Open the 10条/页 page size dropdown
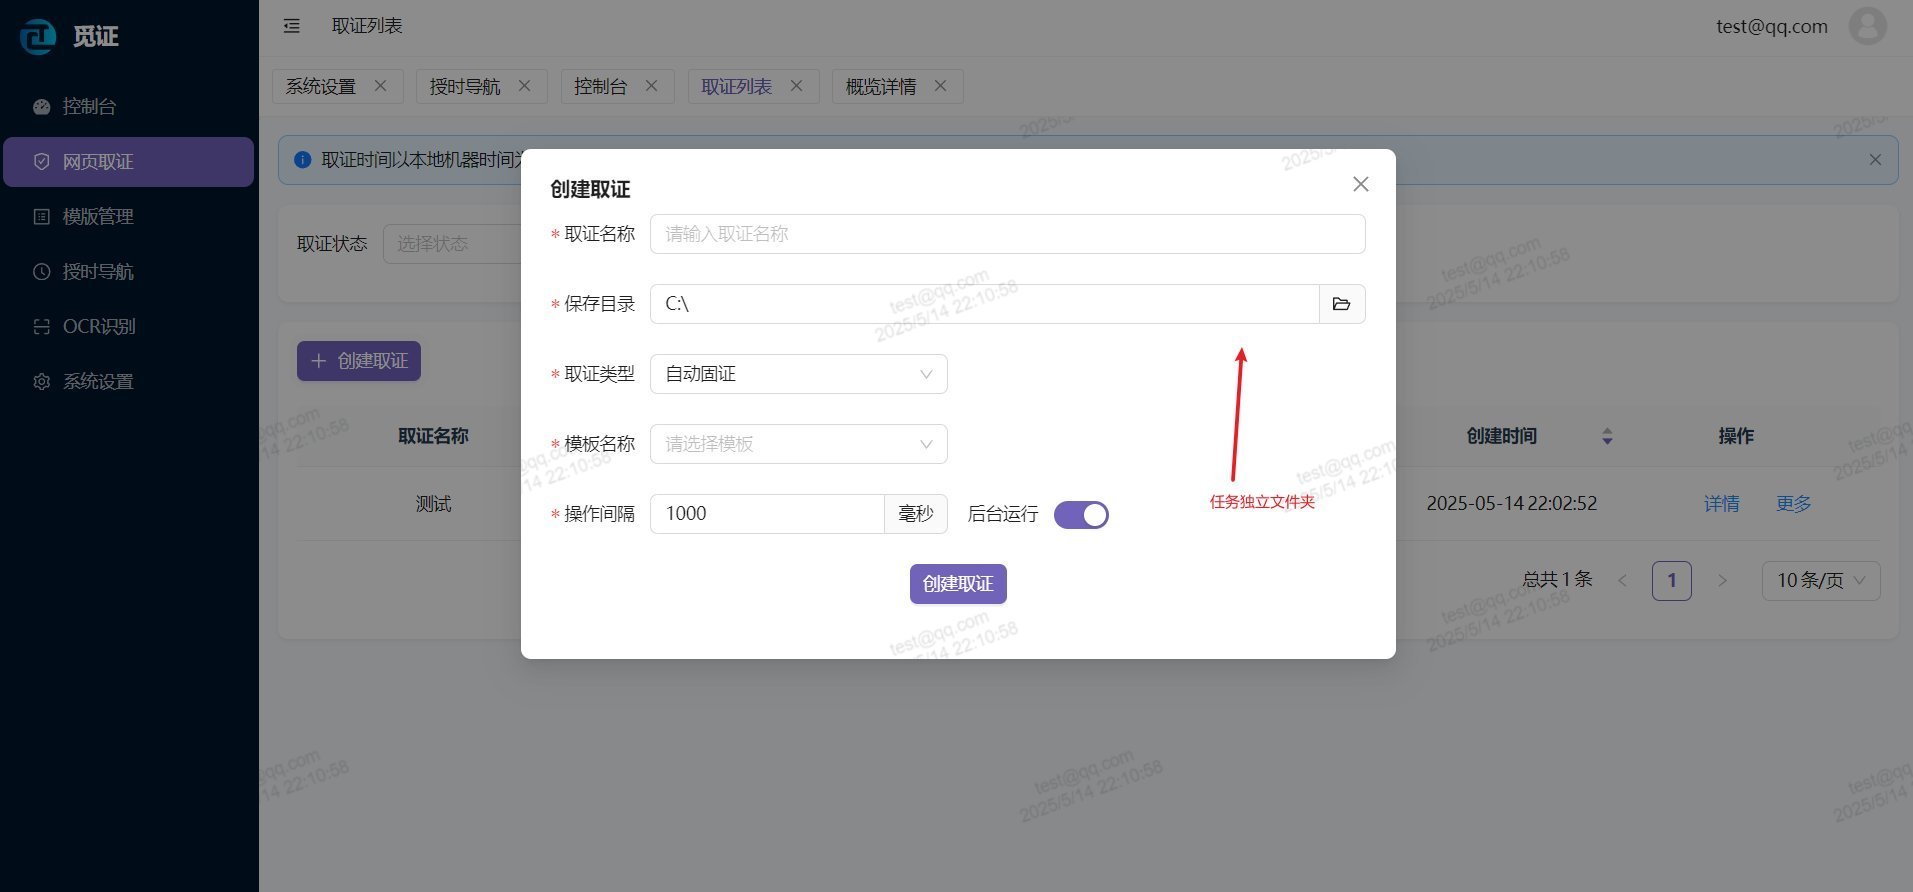This screenshot has height=892, width=1913. tap(1820, 581)
